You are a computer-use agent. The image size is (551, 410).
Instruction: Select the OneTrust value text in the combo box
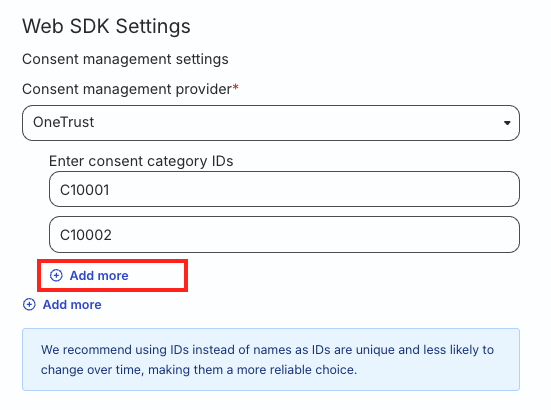click(x=64, y=122)
